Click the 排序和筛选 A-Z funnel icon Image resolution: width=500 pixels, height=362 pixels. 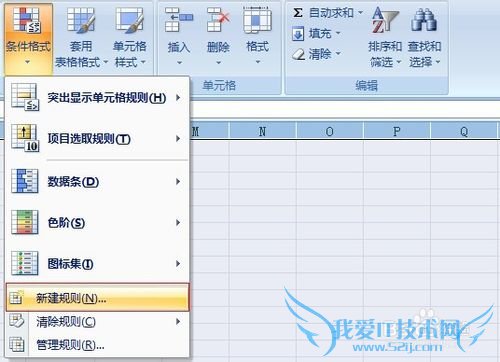coord(384,21)
